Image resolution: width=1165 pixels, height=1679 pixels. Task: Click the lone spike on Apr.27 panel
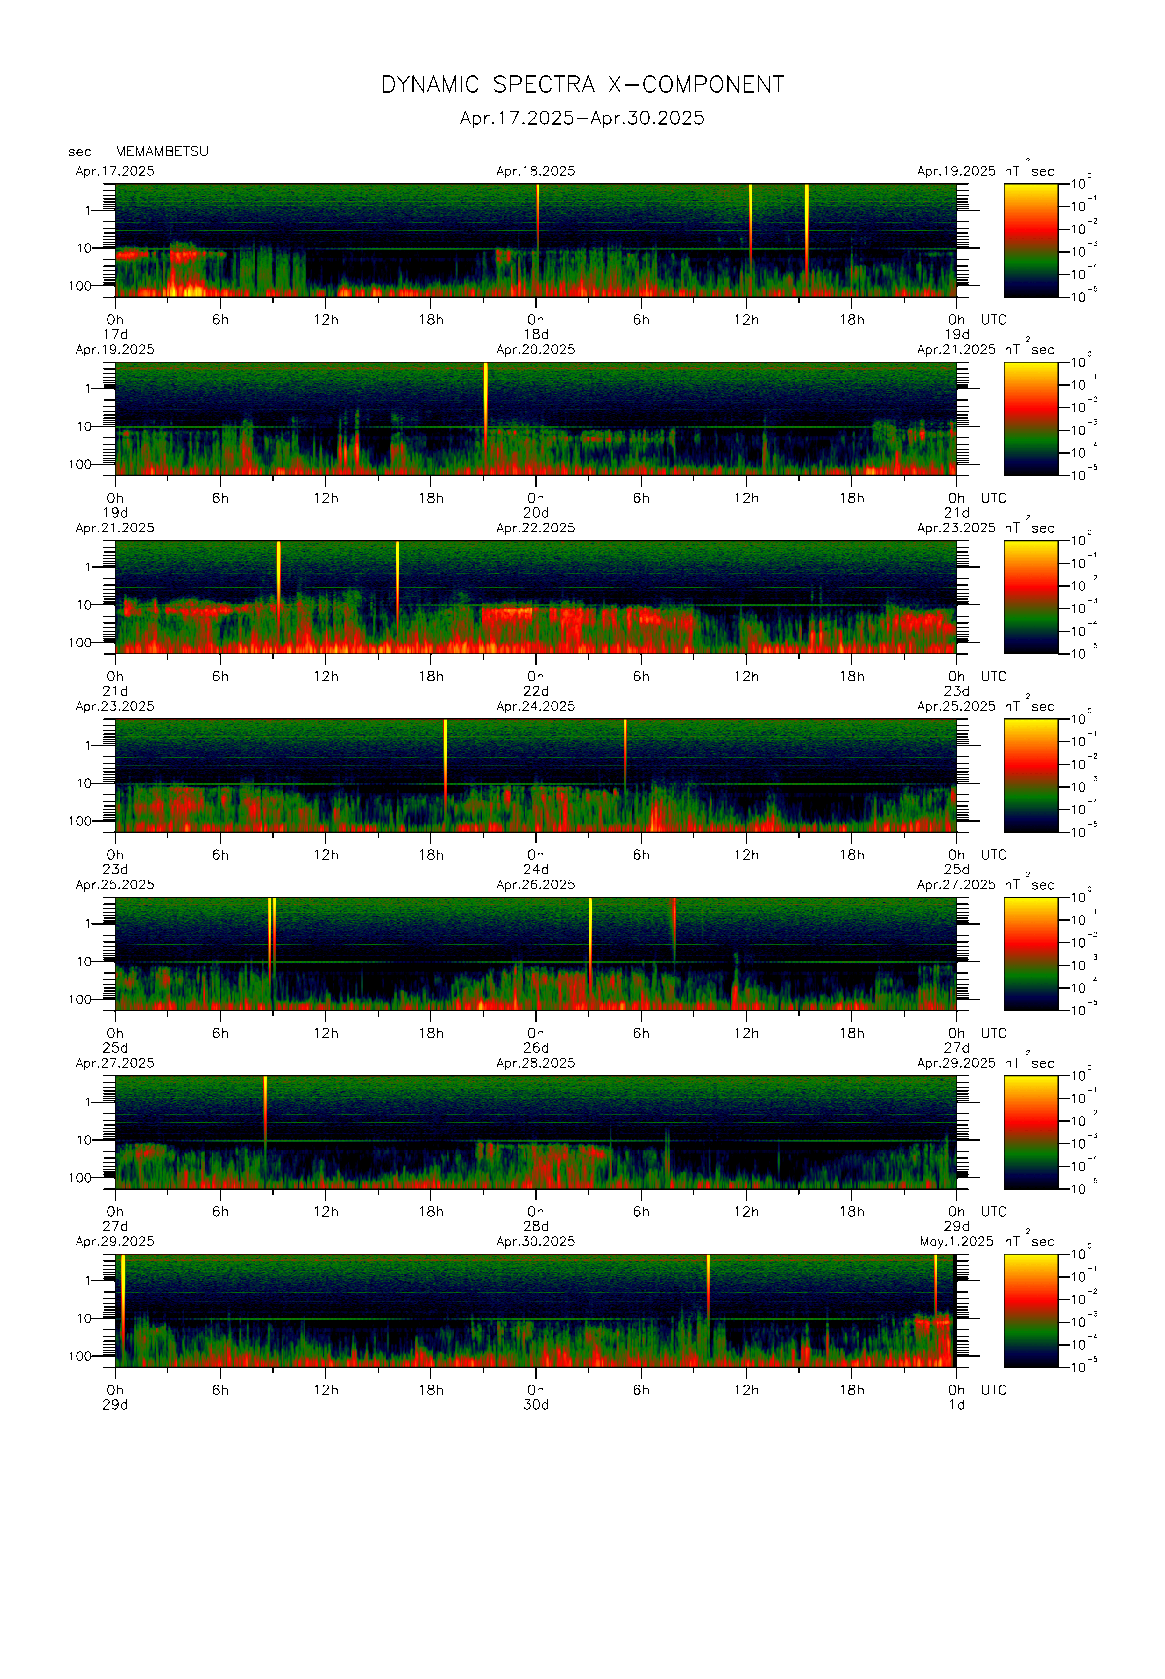265,1112
